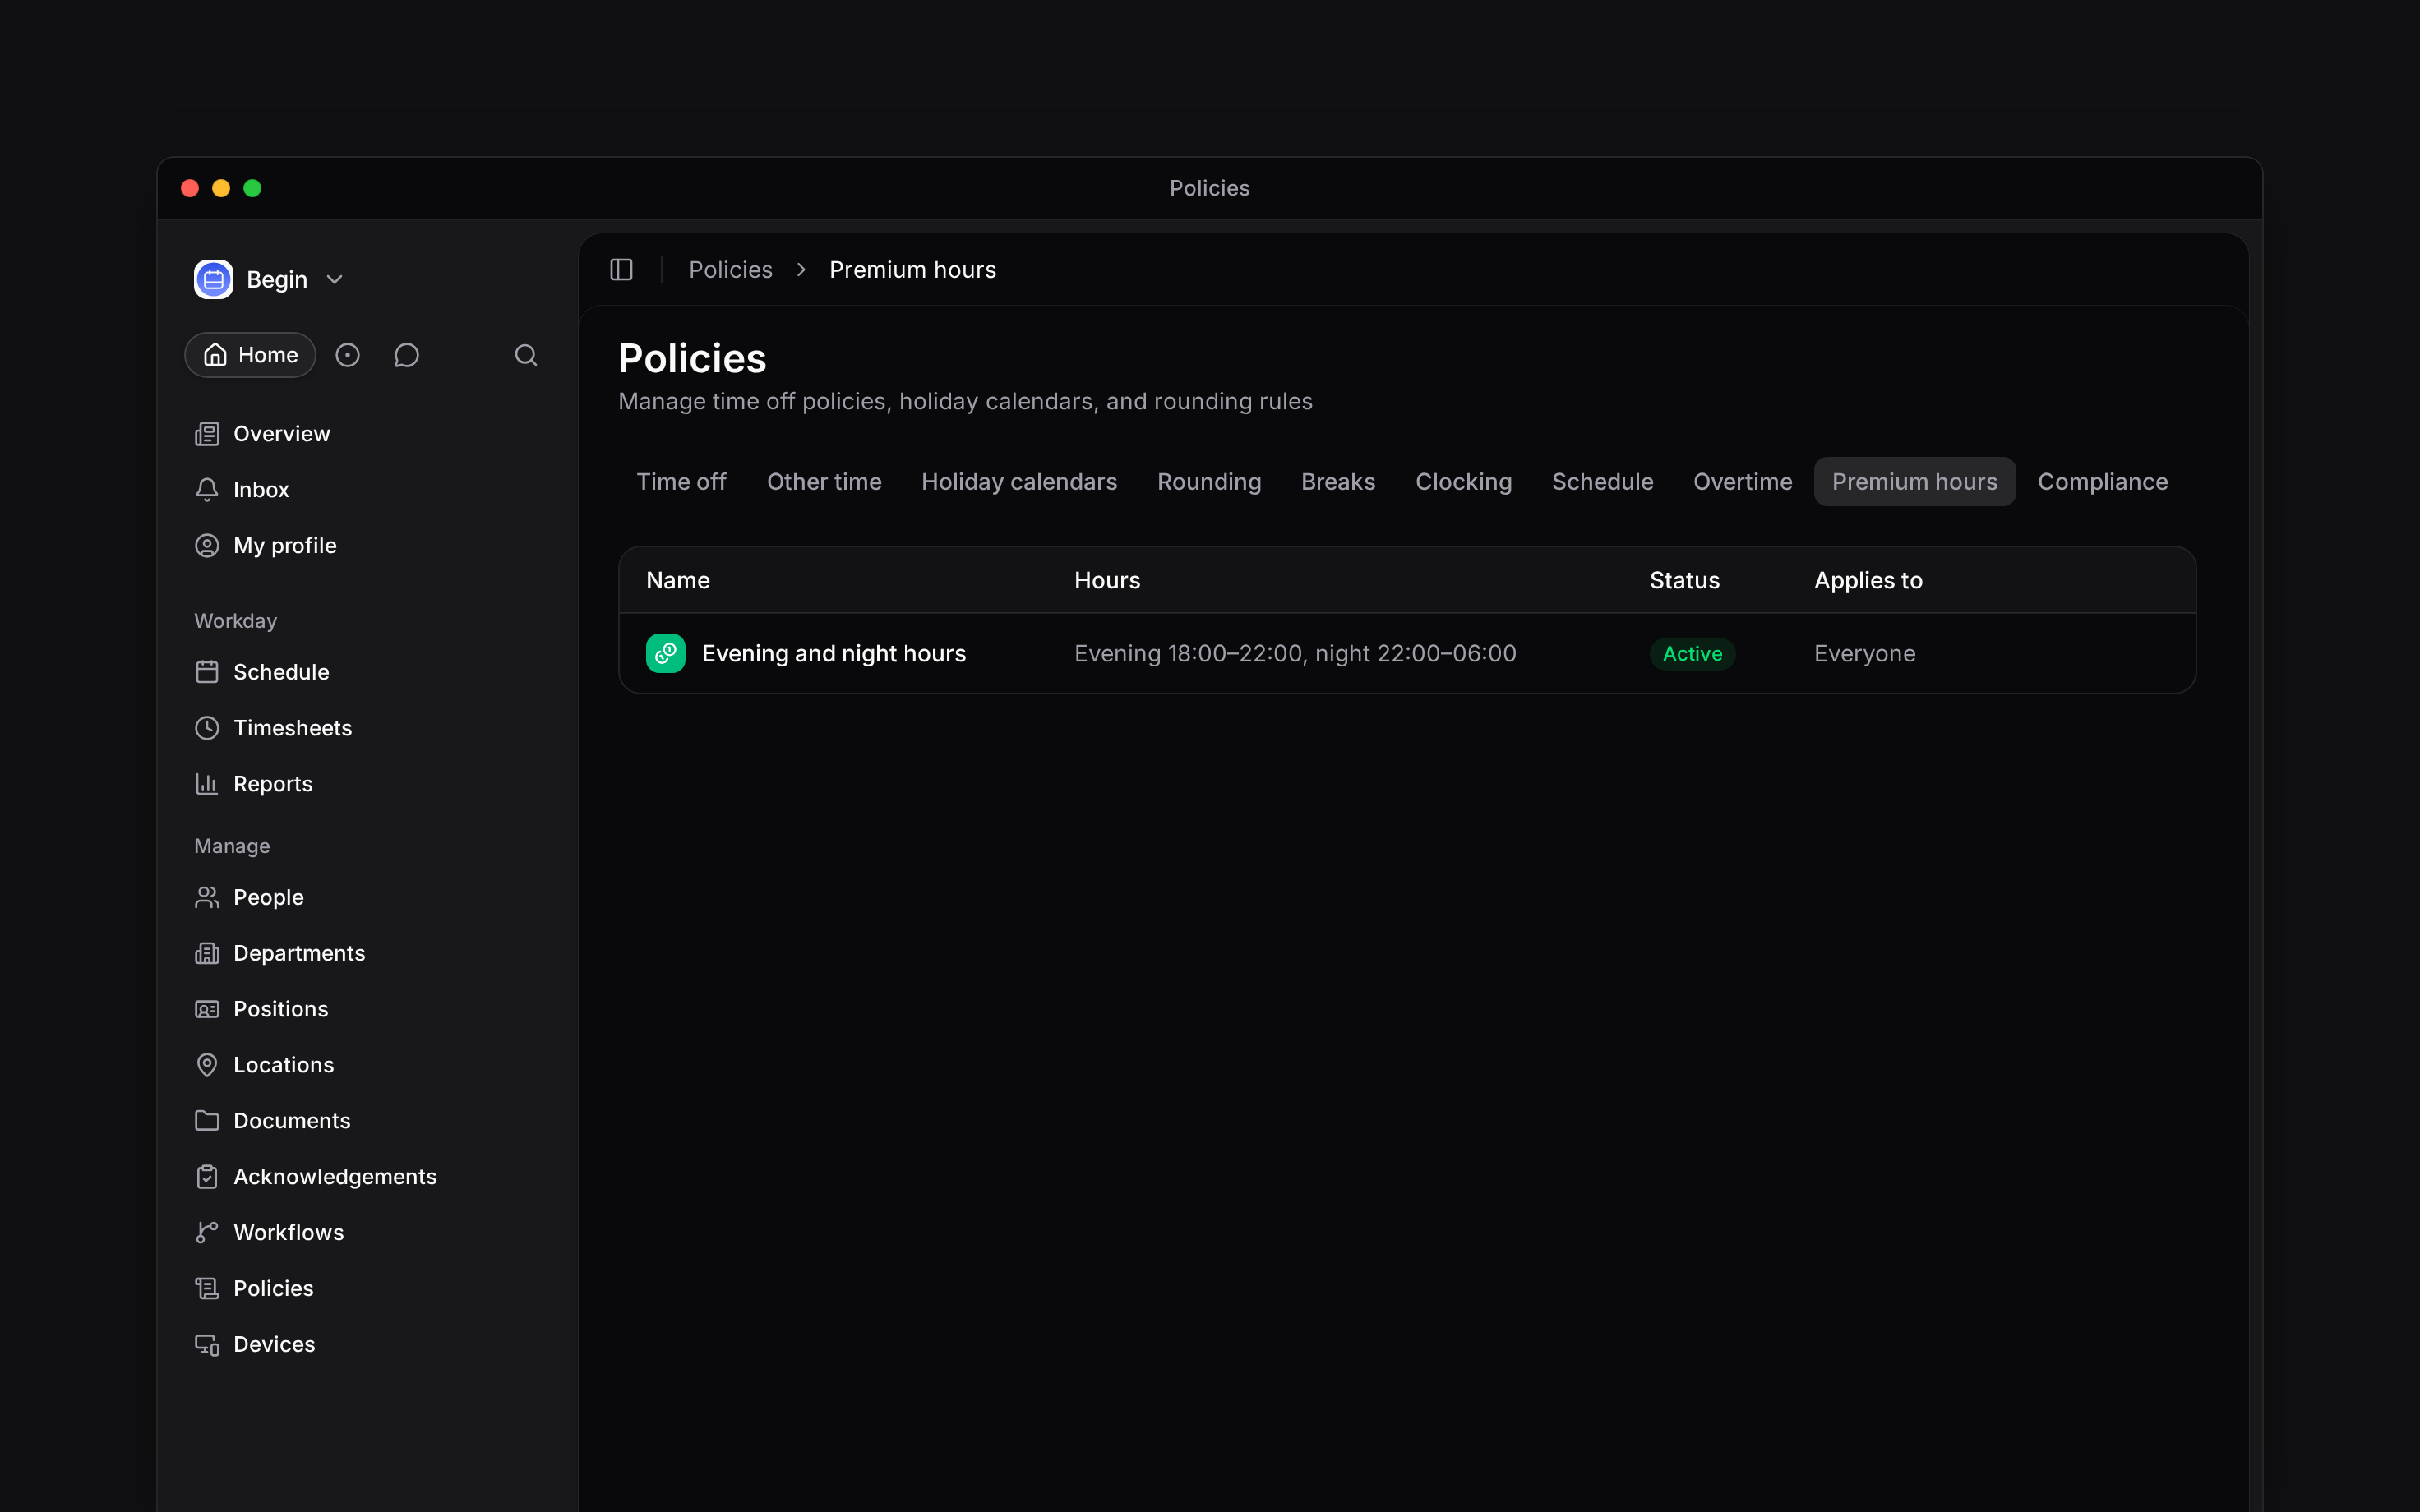Click the Reports chart icon
The image size is (2420, 1512).
click(207, 784)
